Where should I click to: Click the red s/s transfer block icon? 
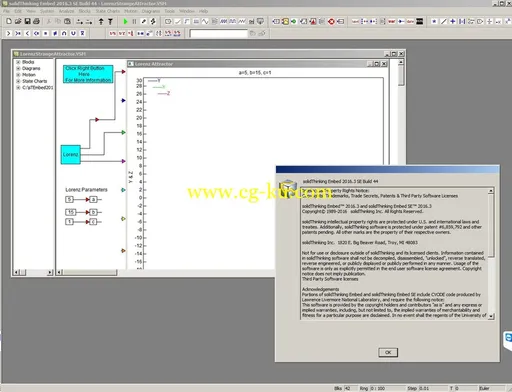tap(113, 33)
